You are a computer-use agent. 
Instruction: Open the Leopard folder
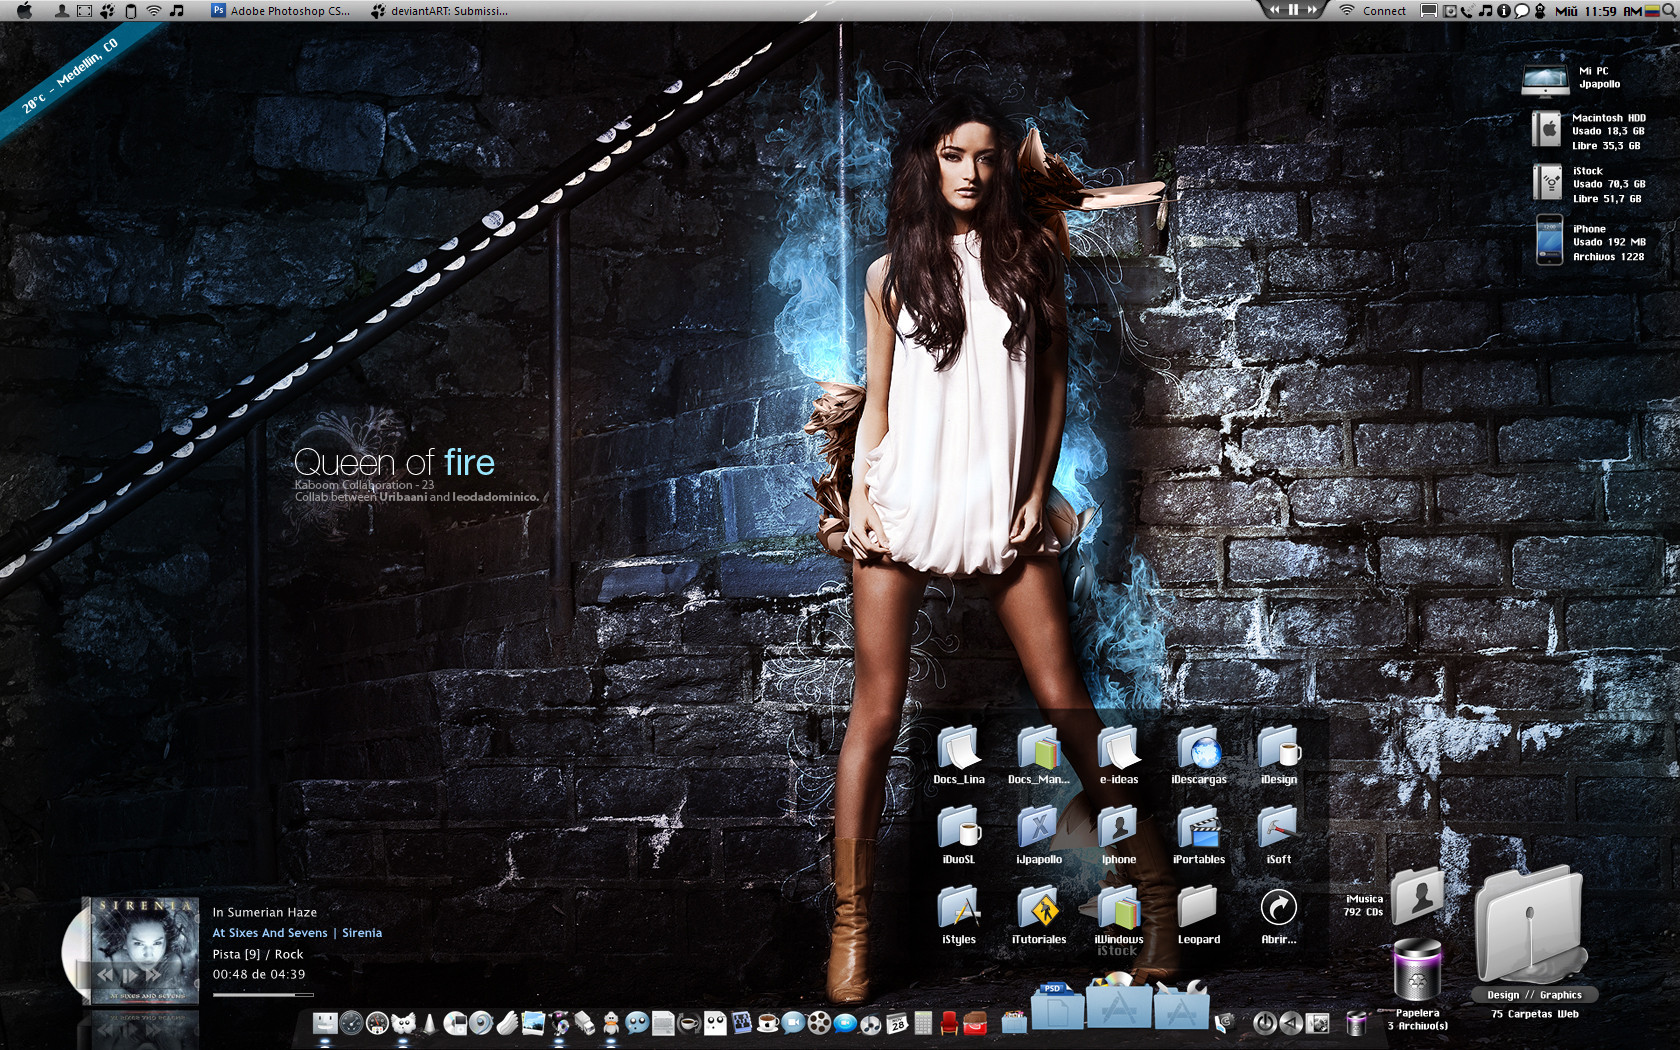pyautogui.click(x=1198, y=908)
